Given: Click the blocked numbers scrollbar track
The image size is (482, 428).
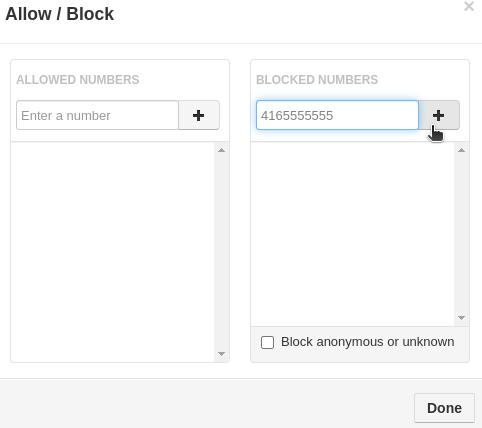Looking at the screenshot, I should click(x=461, y=234).
